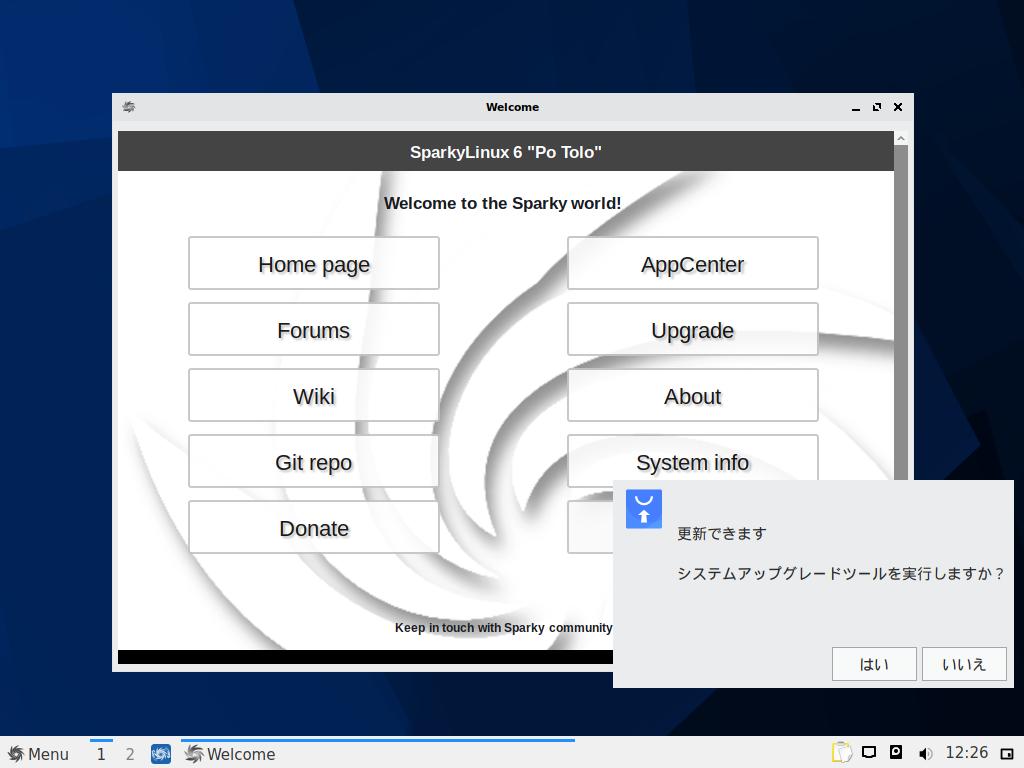The height and width of the screenshot is (768, 1024).
Task: Decline the upgrade prompt with いいえ
Action: click(x=964, y=664)
